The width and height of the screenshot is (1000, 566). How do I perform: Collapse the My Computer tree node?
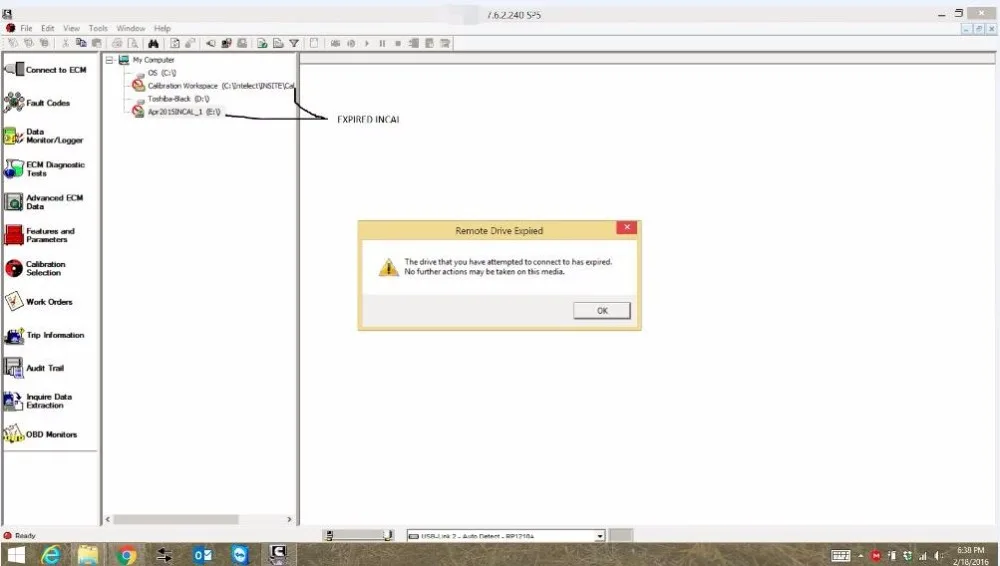(109, 60)
